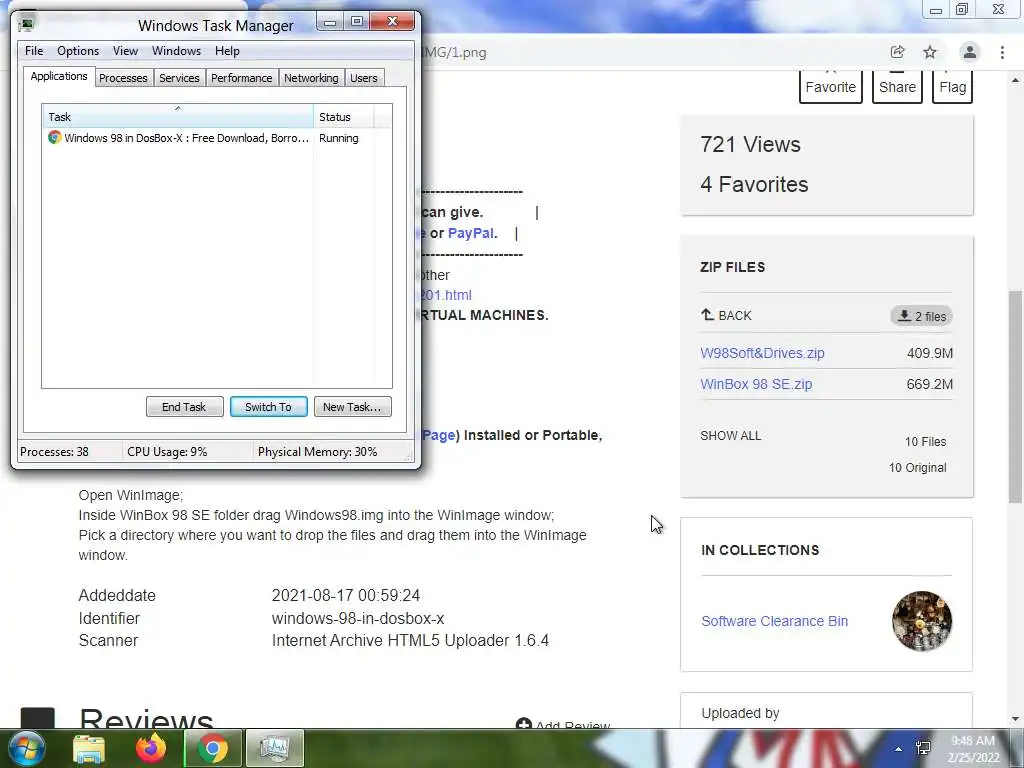Screen dimensions: 1024x768
Task: Open the Chrome three-dot menu
Action: [x=1002, y=52]
